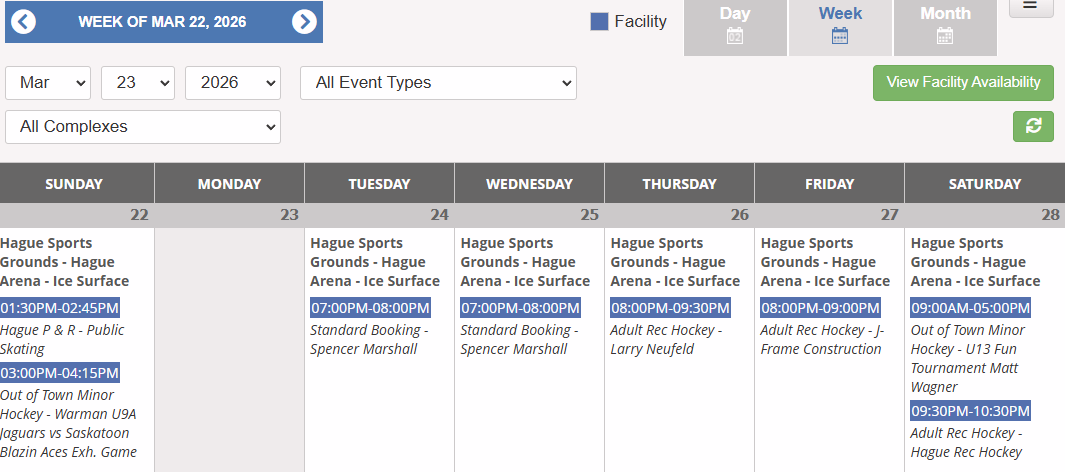Click the Week view calendar icon

(840, 37)
